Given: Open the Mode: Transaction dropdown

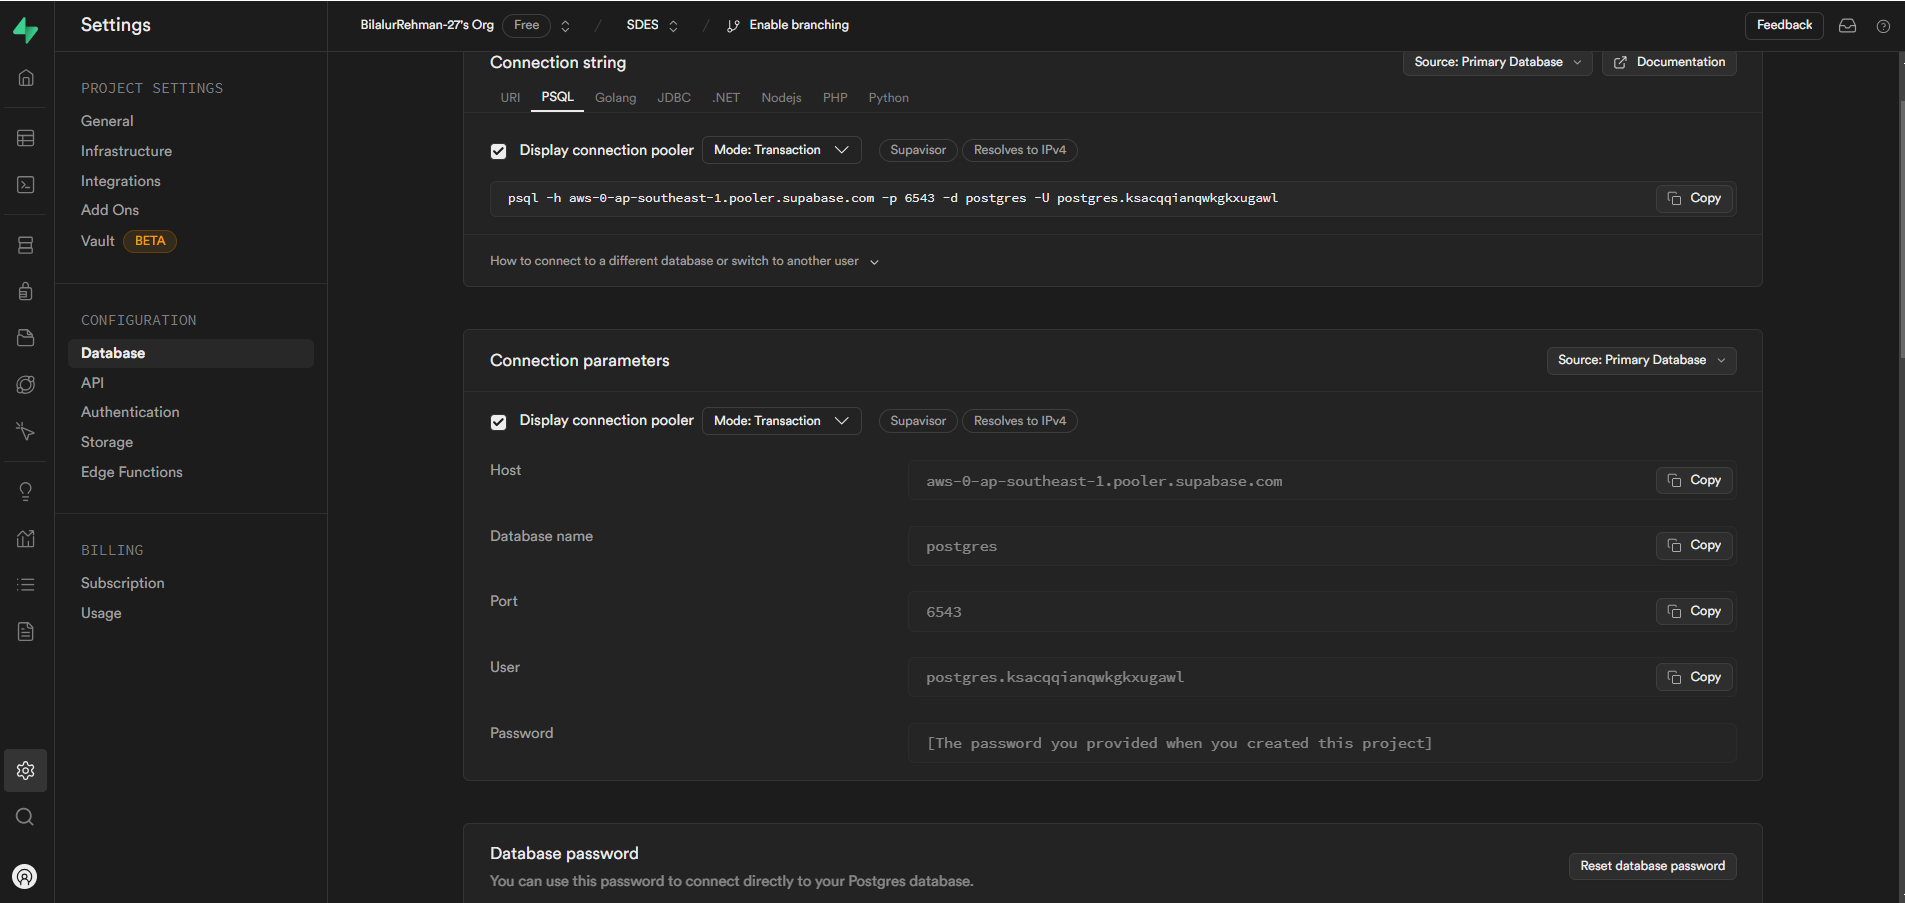Looking at the screenshot, I should (781, 150).
